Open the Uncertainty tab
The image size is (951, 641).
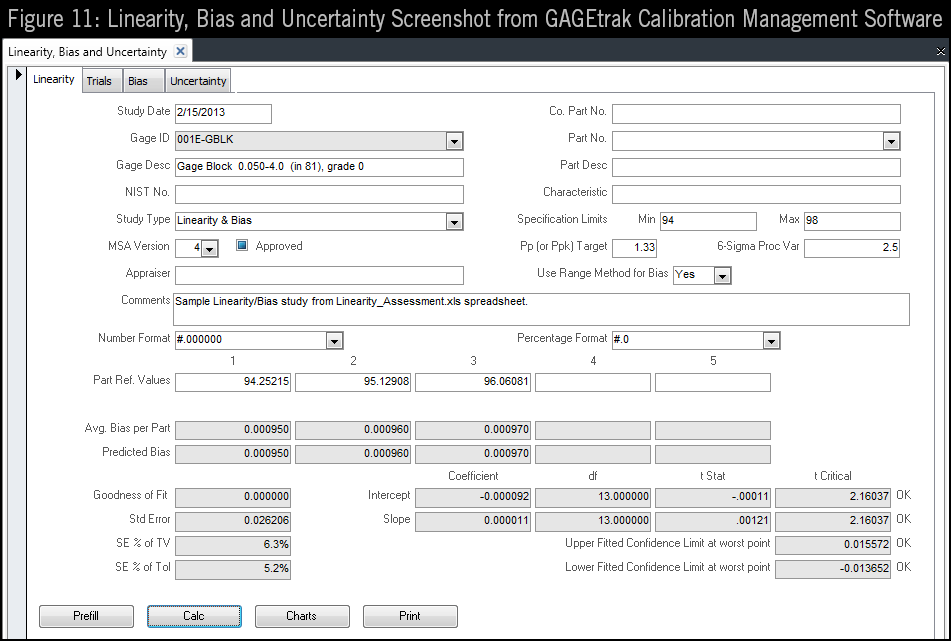coord(198,80)
